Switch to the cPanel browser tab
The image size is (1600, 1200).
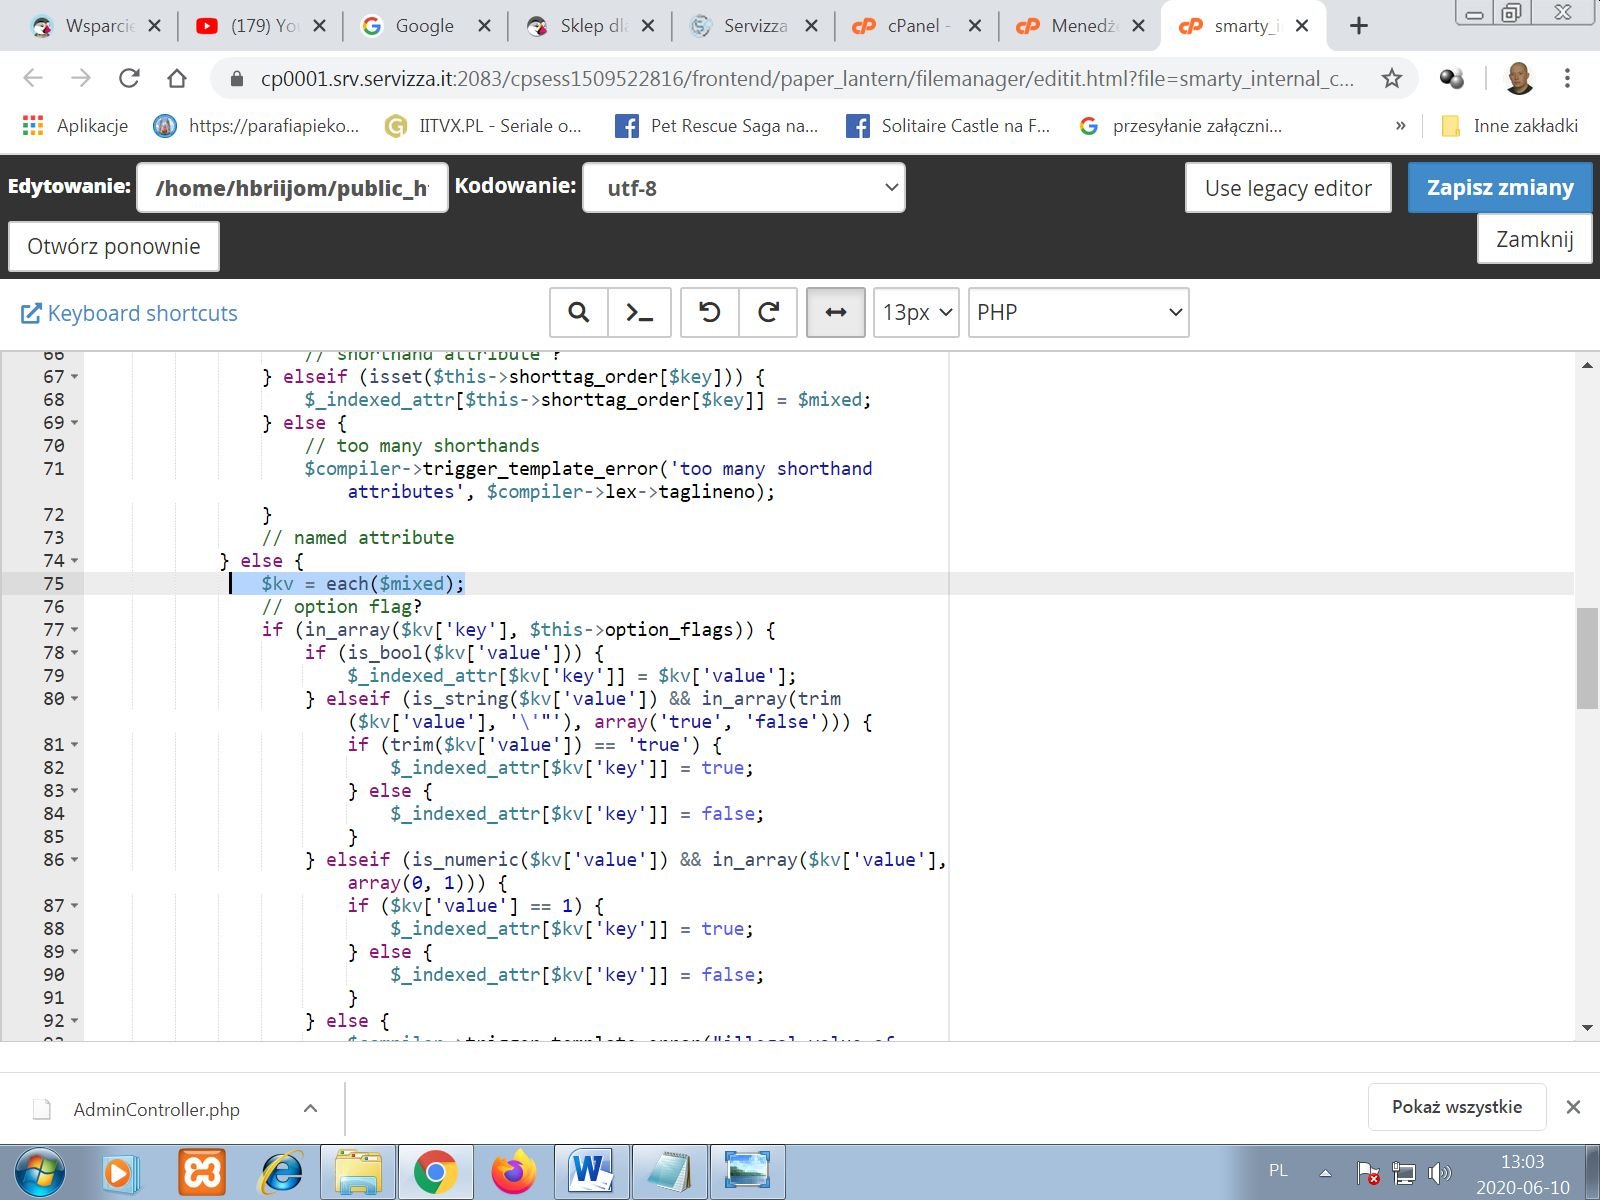(x=915, y=26)
